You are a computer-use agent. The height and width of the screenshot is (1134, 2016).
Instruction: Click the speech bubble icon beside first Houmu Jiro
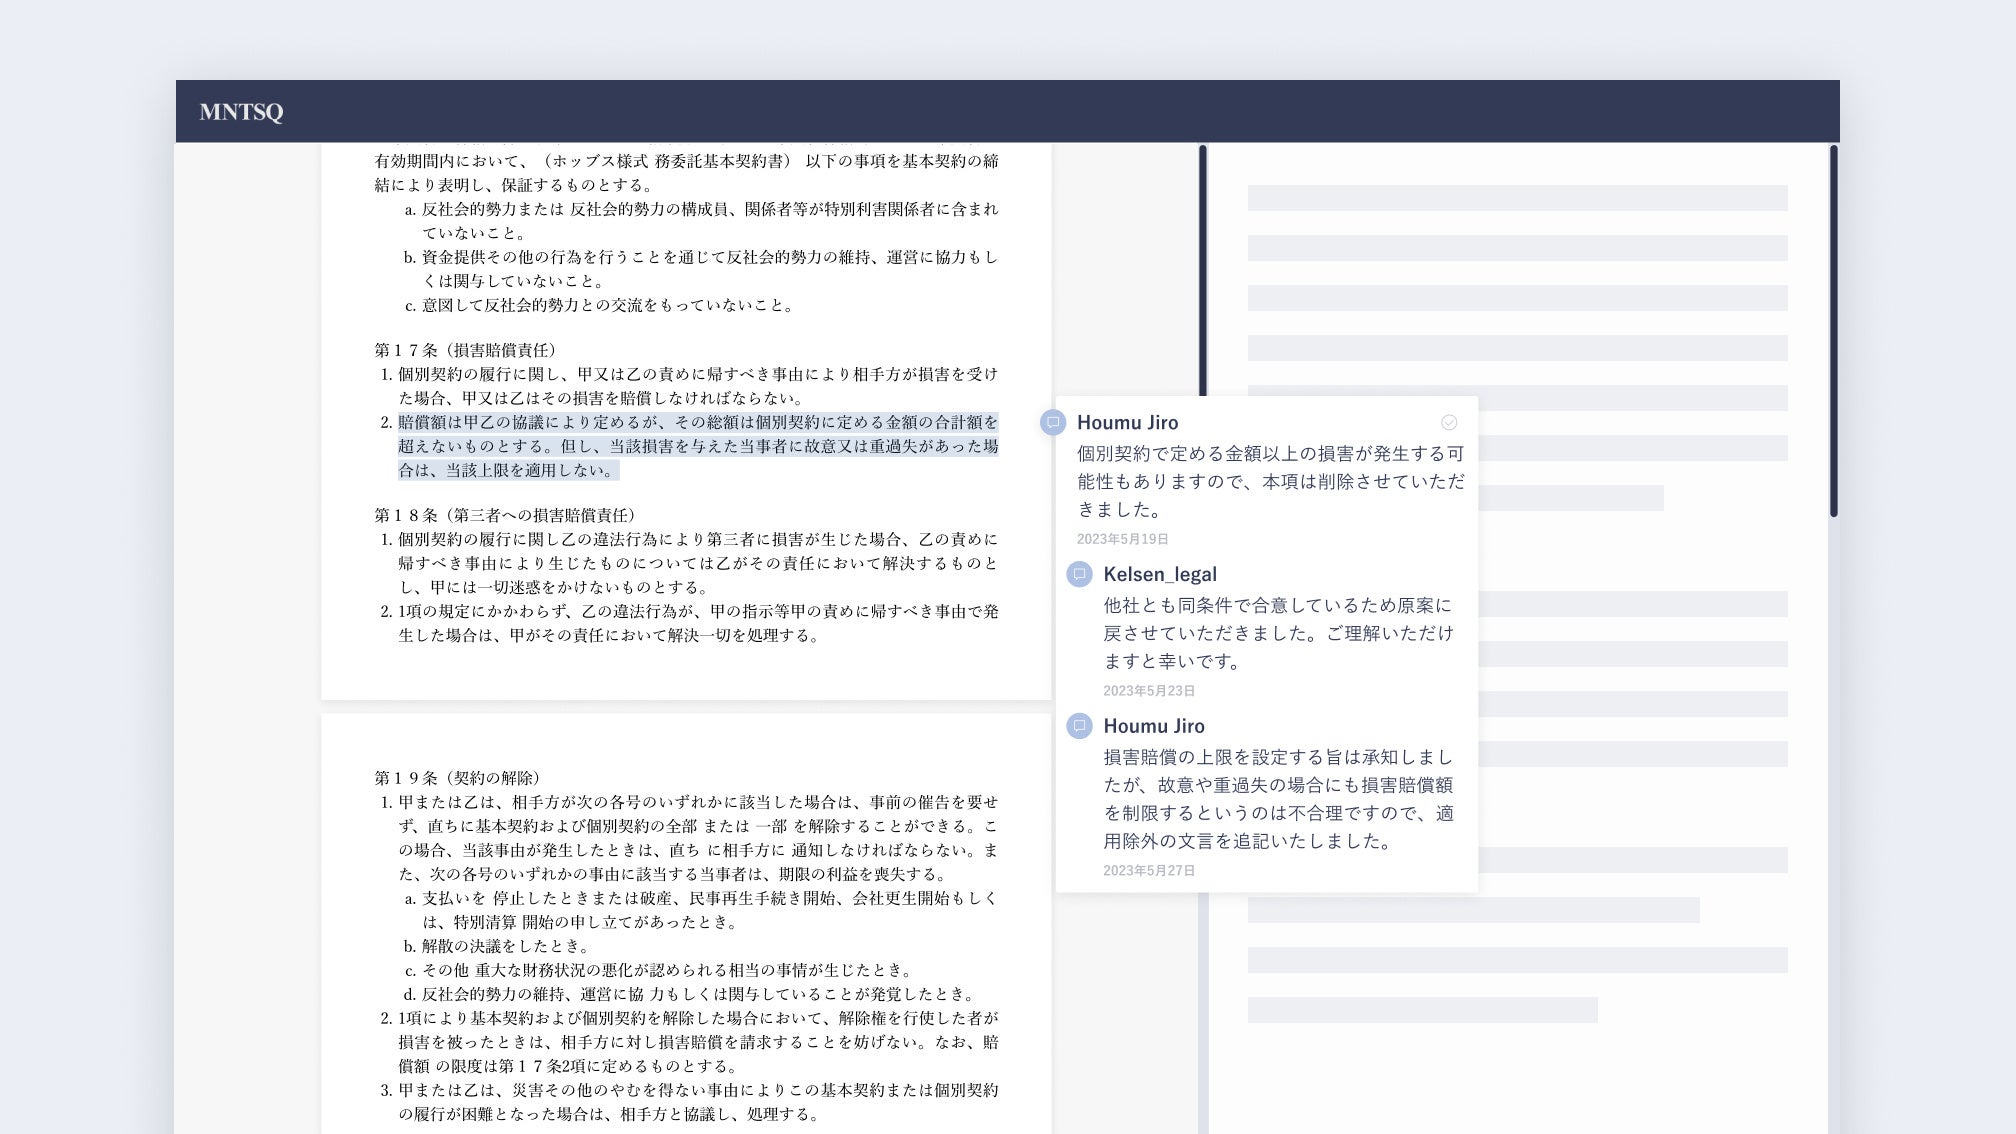(x=1052, y=422)
